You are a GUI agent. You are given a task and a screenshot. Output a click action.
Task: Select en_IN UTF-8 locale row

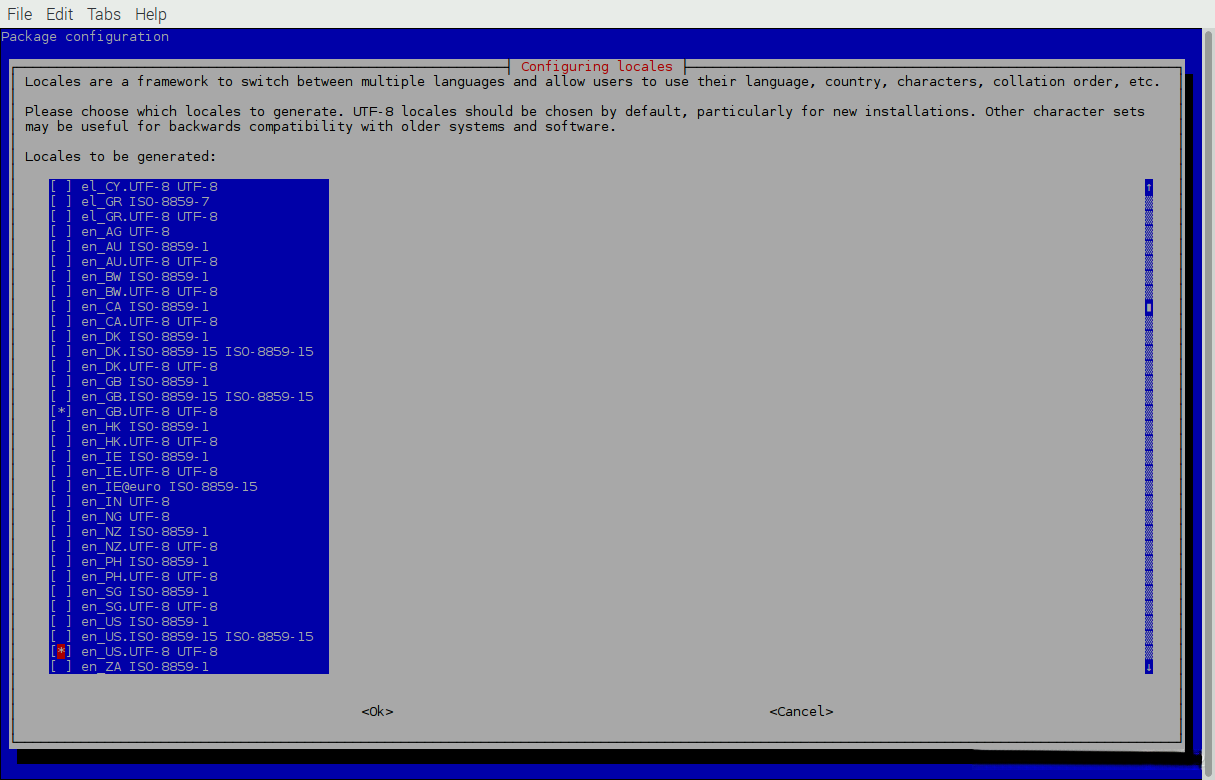click(x=189, y=502)
